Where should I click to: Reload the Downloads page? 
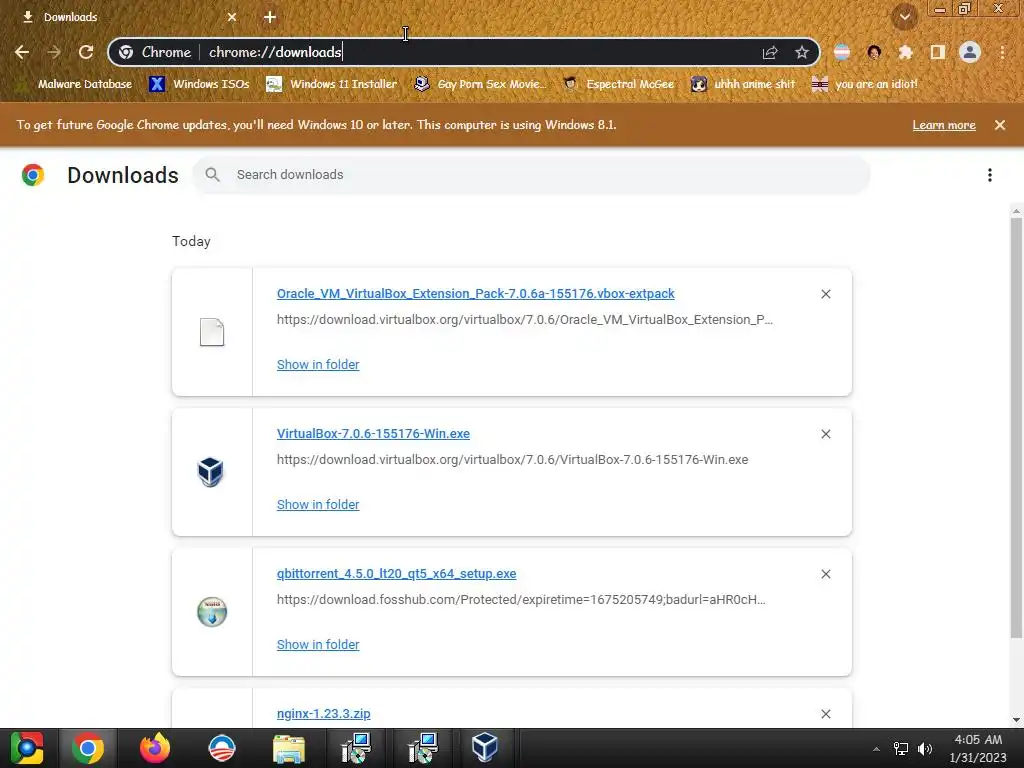[x=86, y=52]
